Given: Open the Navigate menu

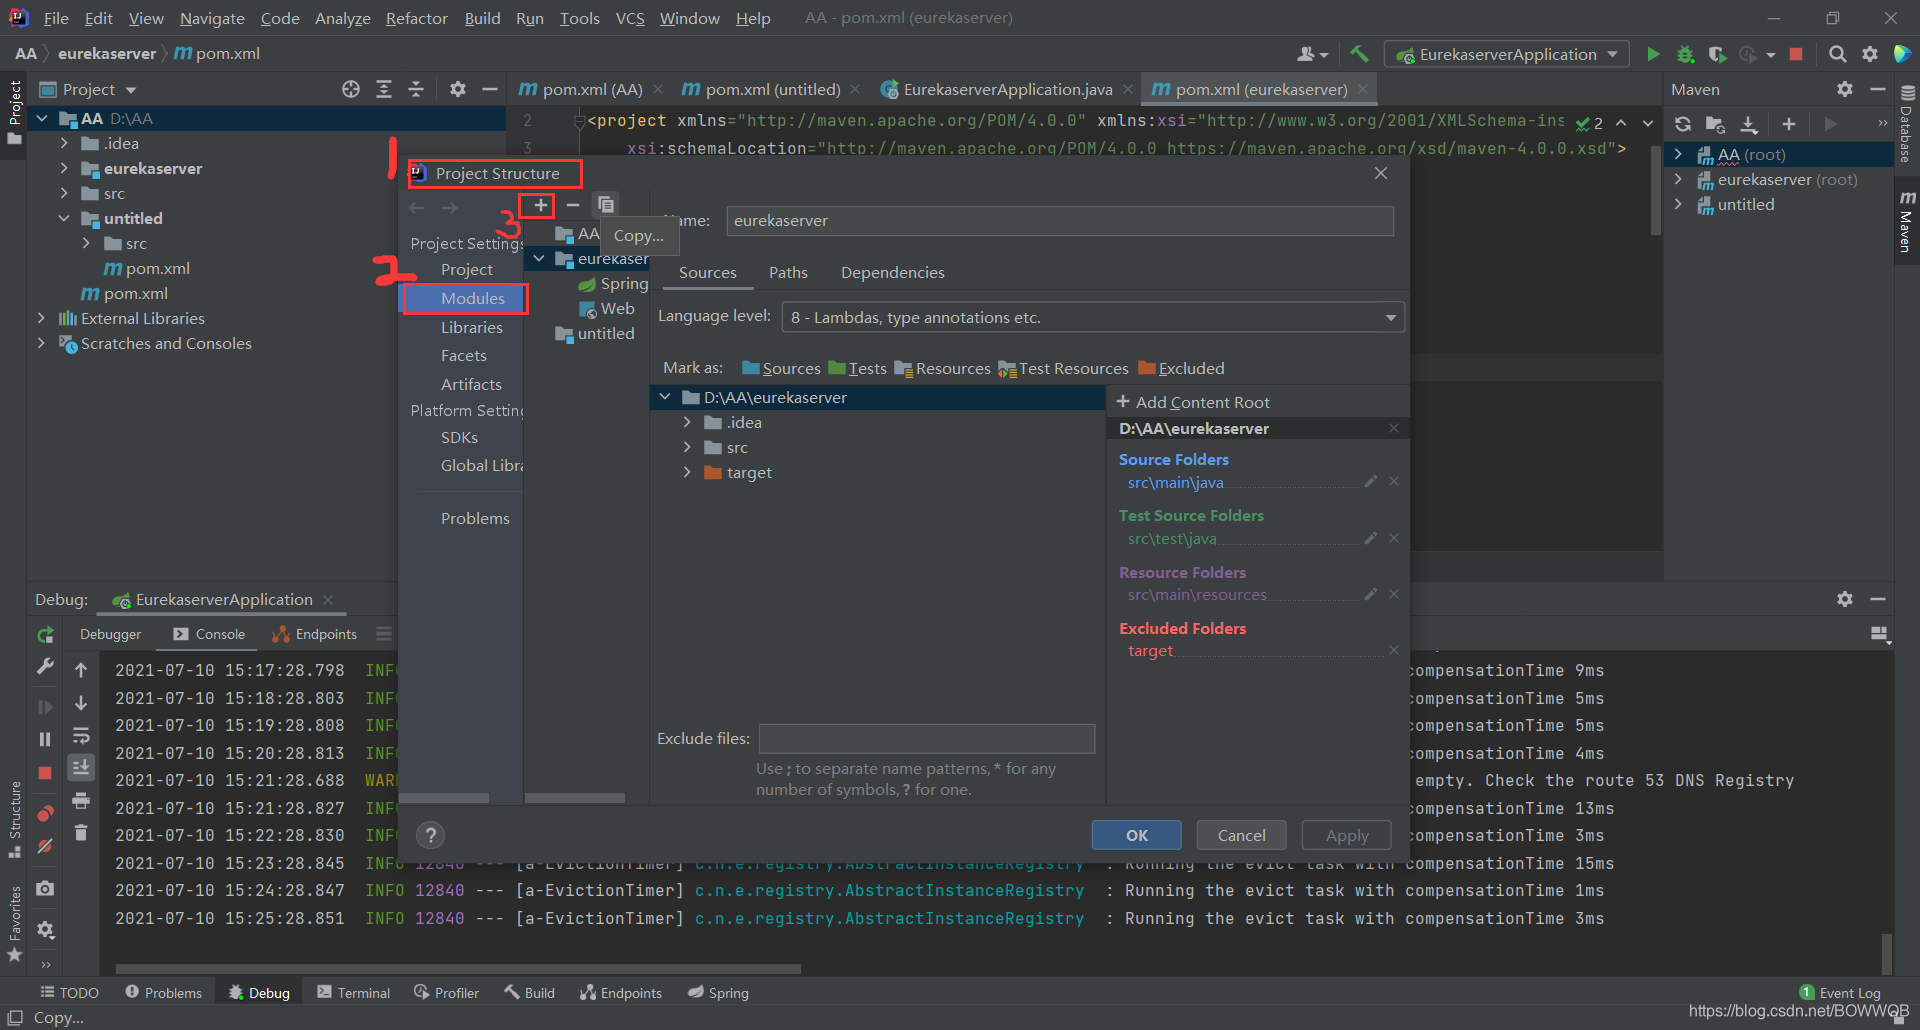Looking at the screenshot, I should coord(212,18).
